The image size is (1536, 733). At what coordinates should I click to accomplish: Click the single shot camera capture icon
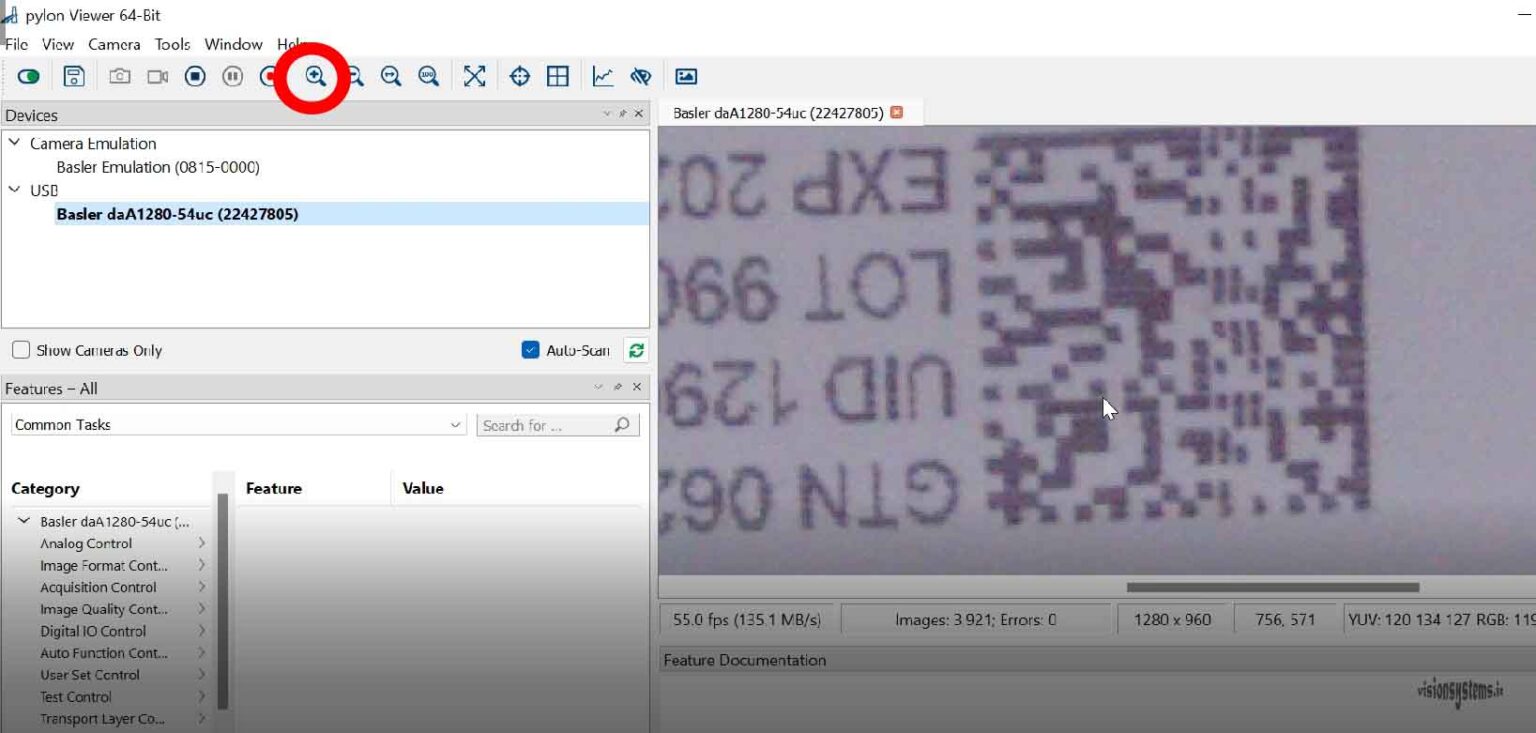click(x=120, y=75)
